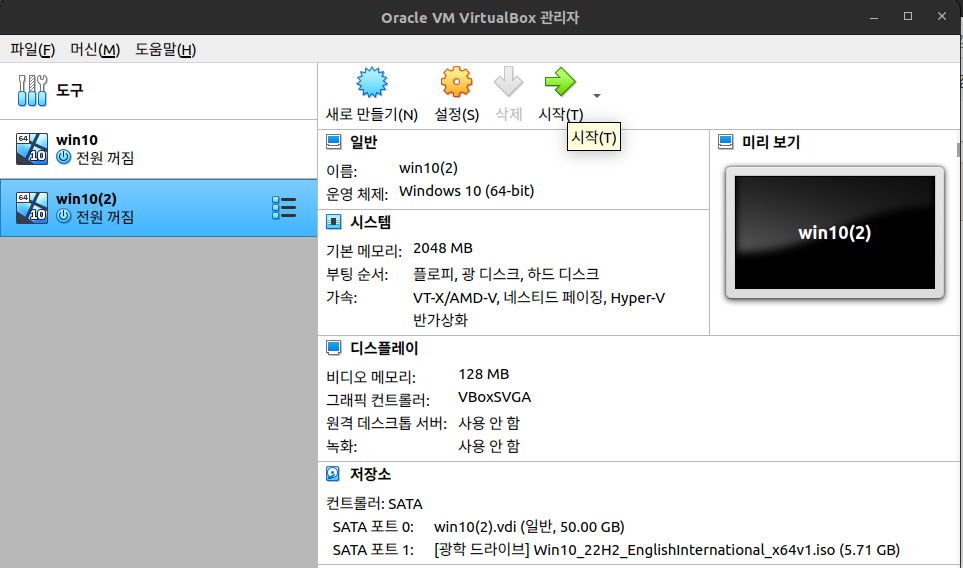Click power-off status icon under win10
Viewport: 963px width, 568px height.
(x=63, y=157)
